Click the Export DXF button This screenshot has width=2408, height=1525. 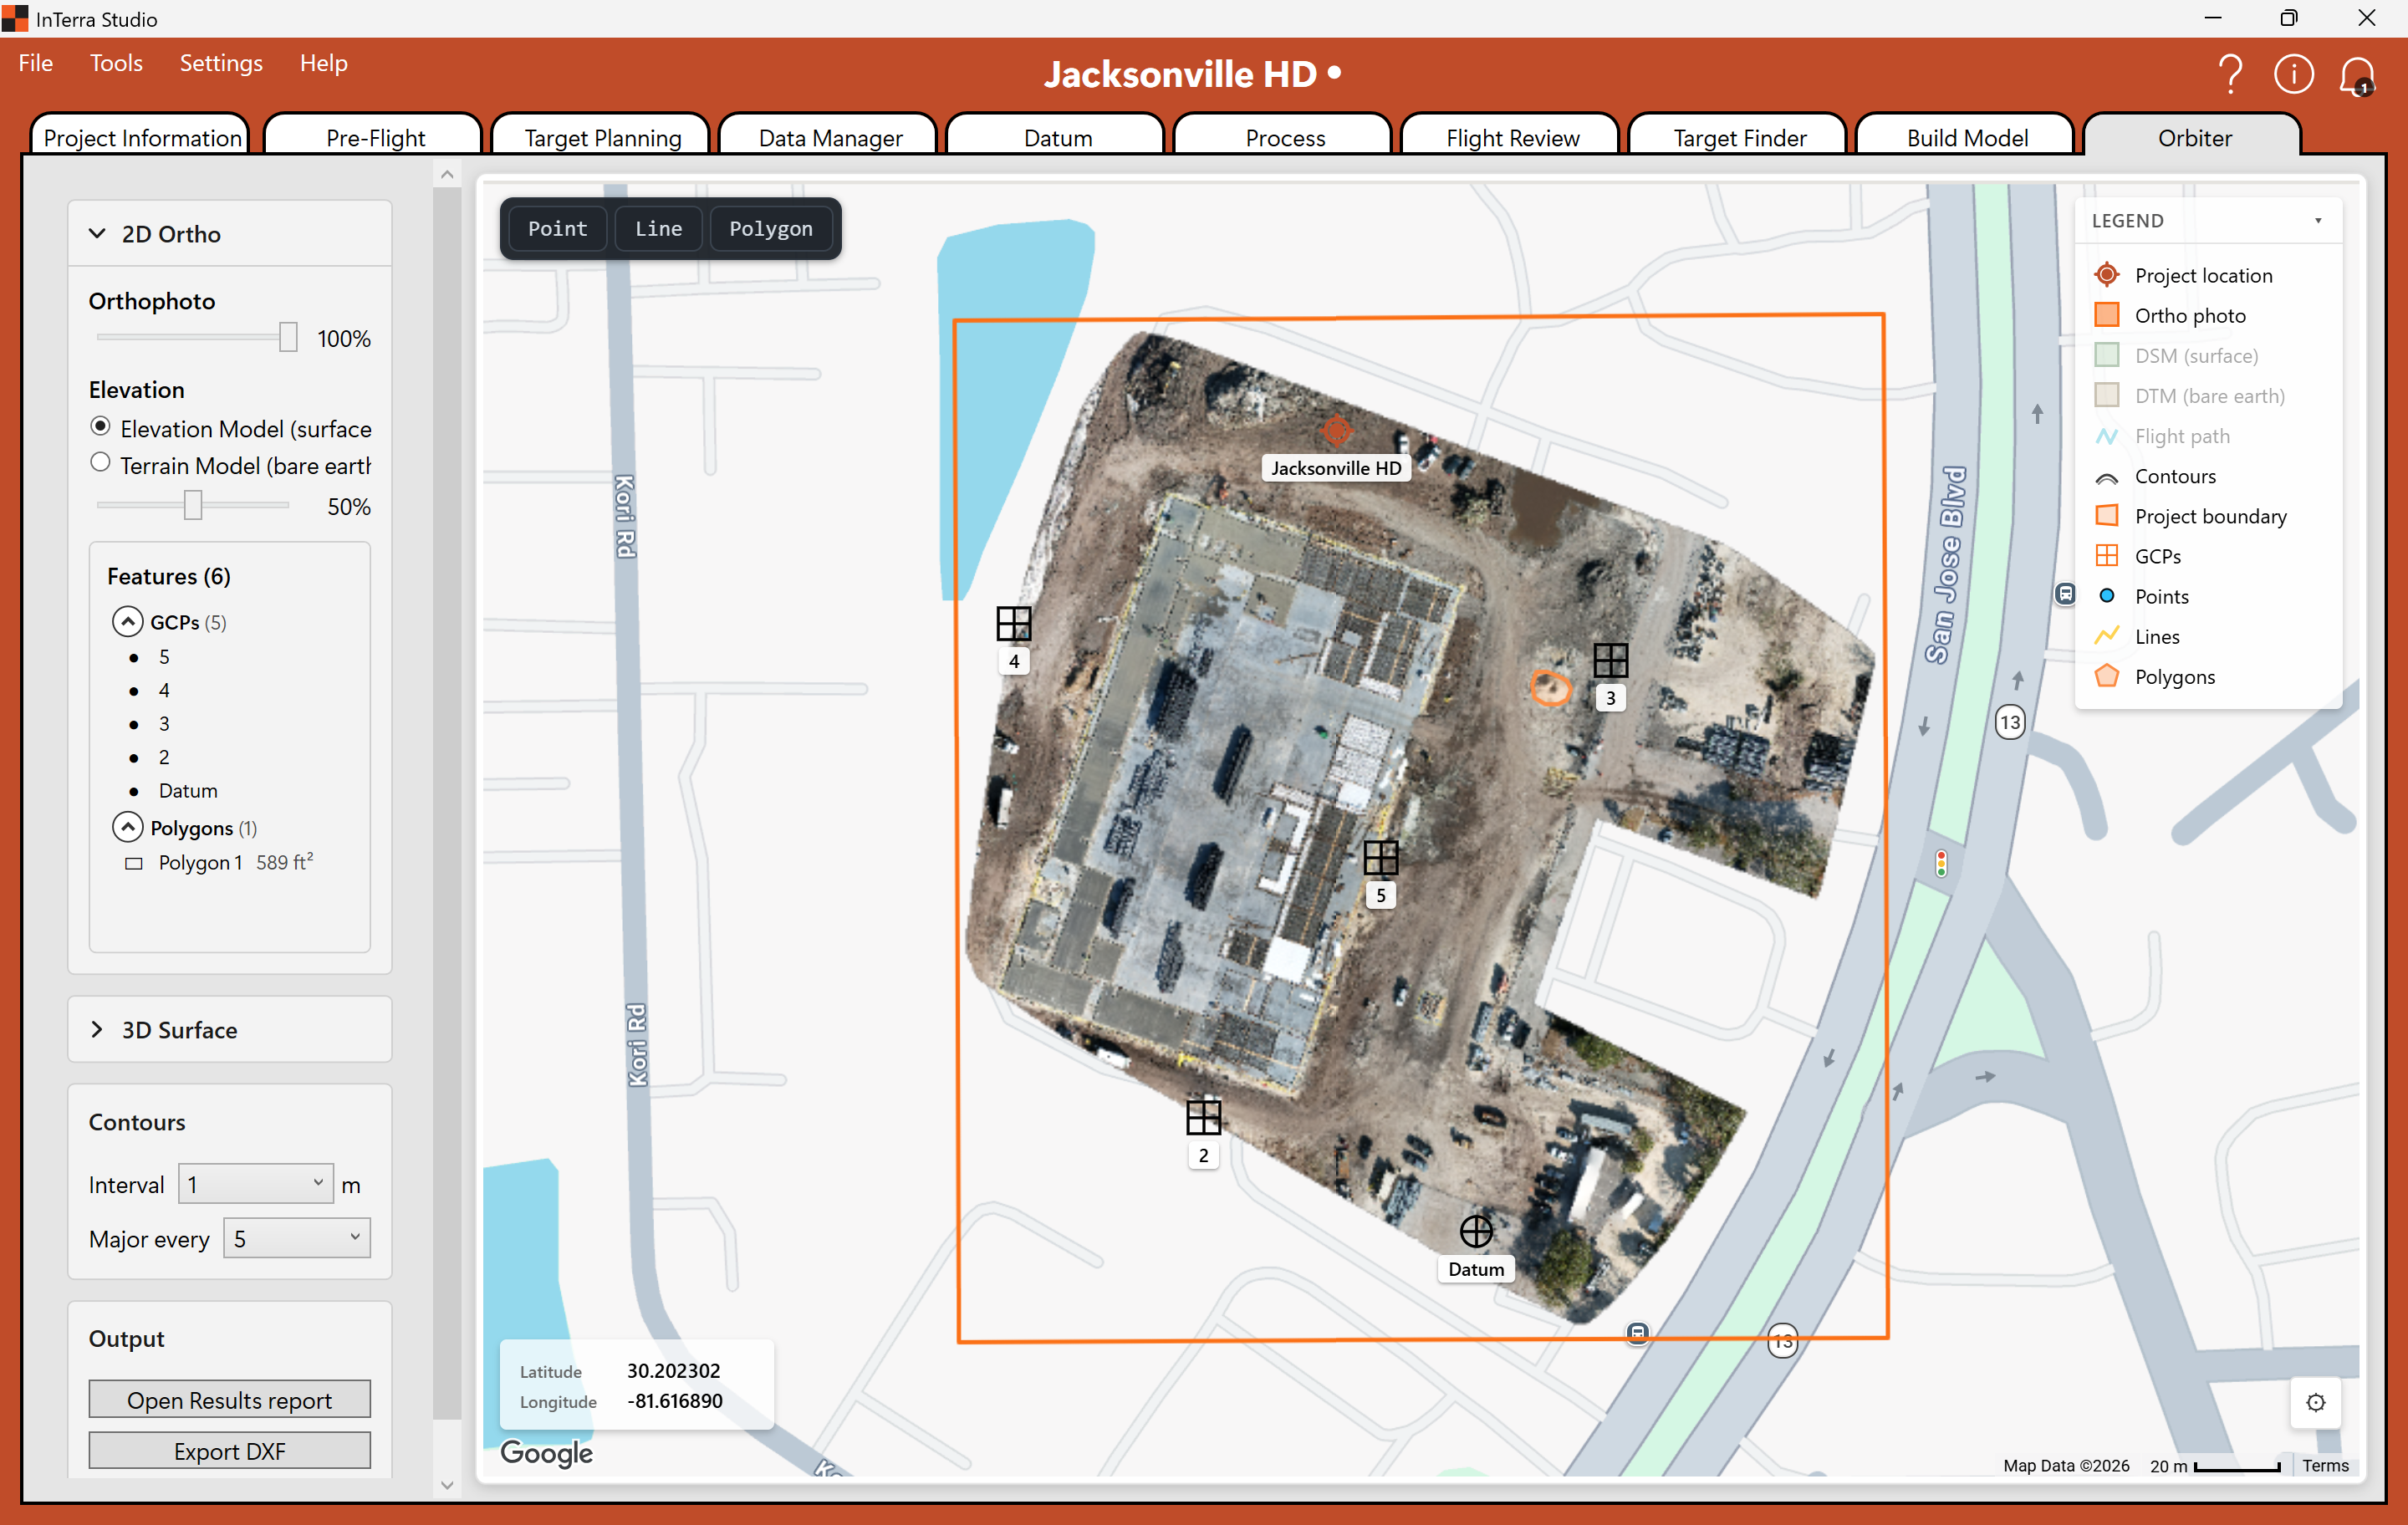click(229, 1451)
